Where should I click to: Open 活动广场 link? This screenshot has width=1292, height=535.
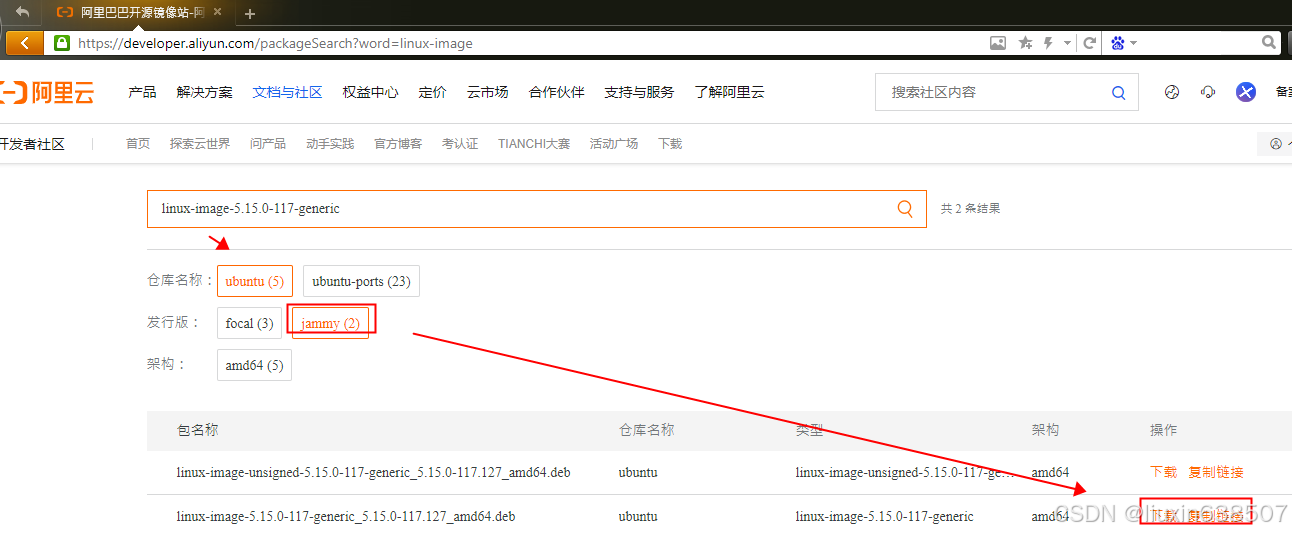(614, 144)
